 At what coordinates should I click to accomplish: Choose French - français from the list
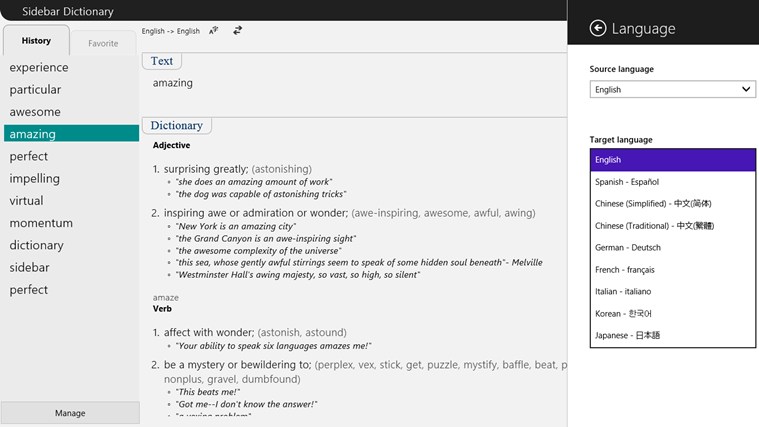click(x=672, y=270)
